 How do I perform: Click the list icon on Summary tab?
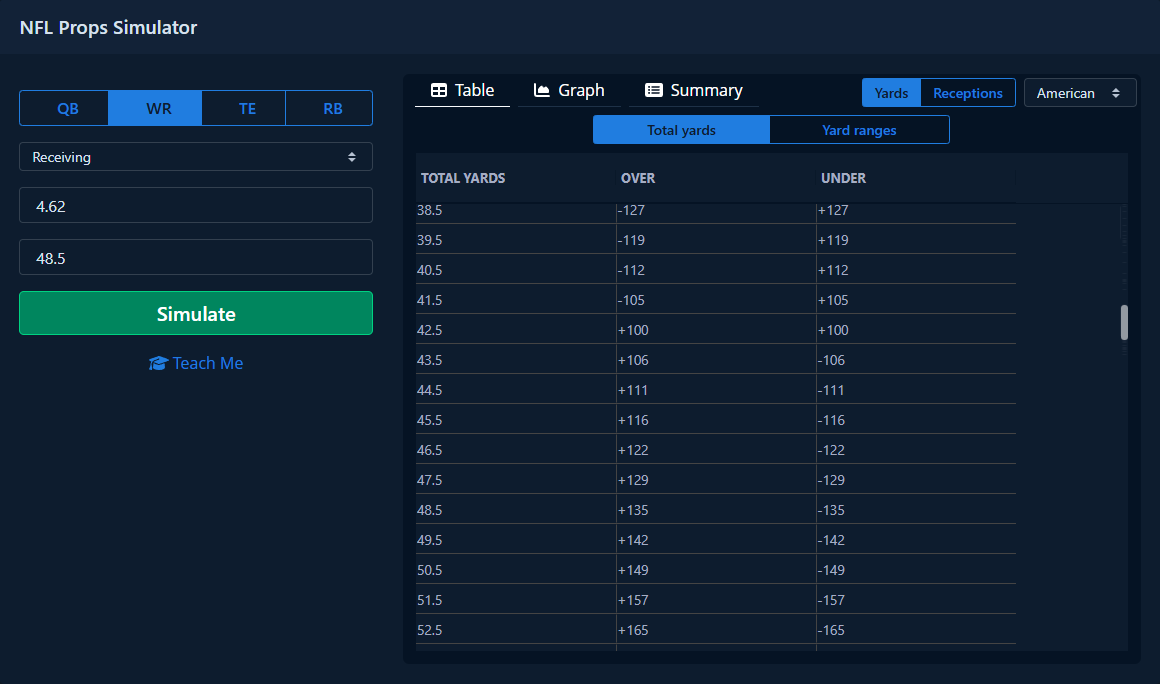654,91
